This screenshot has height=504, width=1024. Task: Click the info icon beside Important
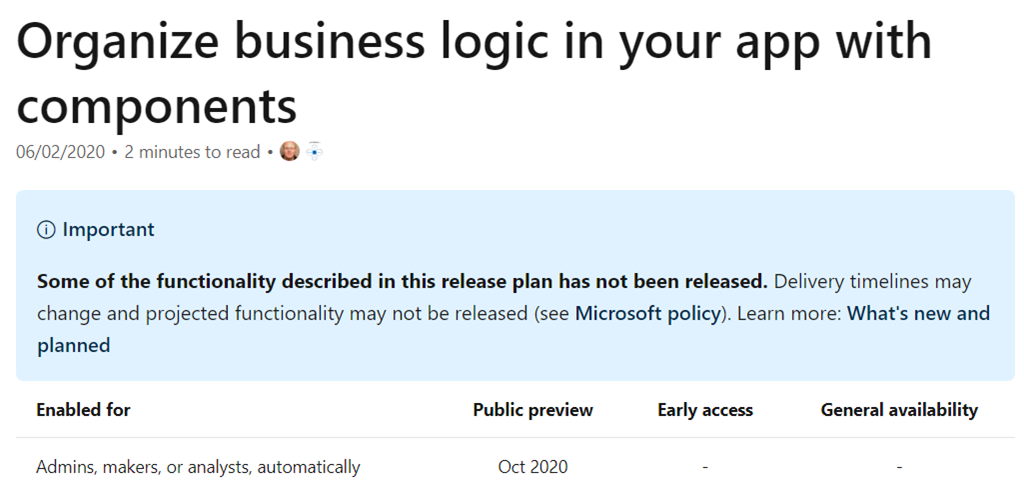46,230
